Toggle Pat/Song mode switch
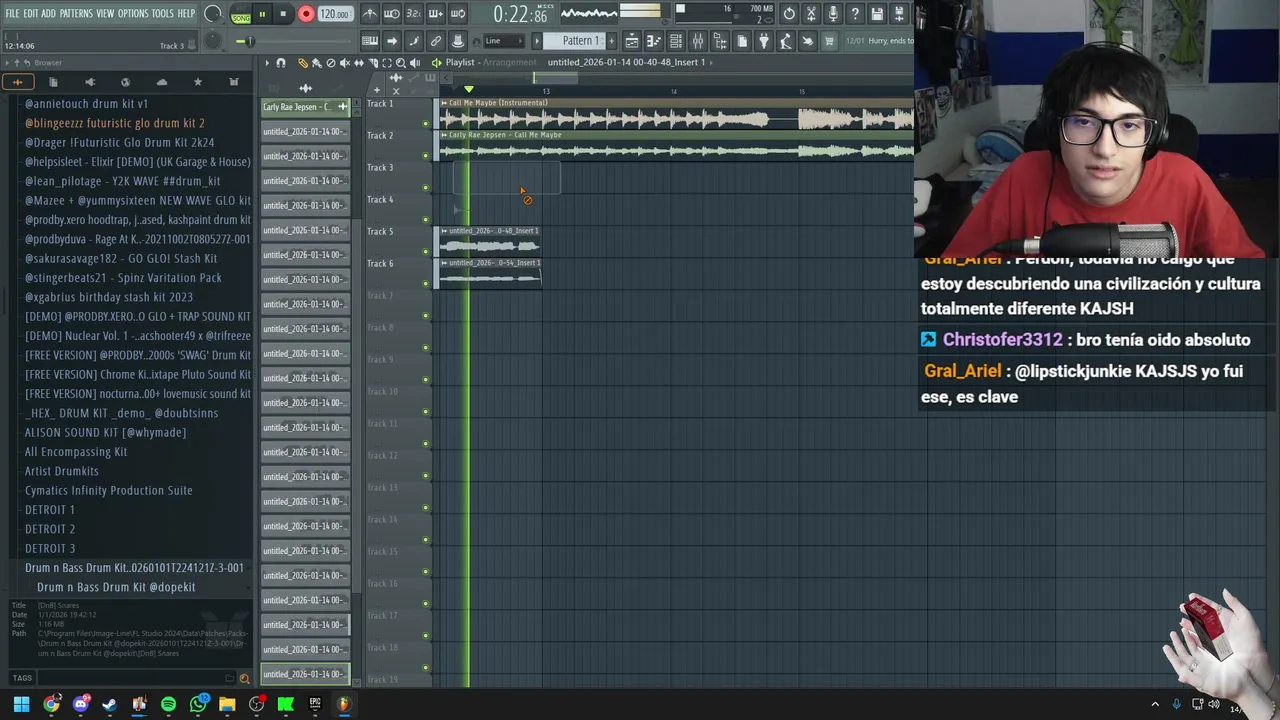This screenshot has width=1280, height=720. coord(241,15)
